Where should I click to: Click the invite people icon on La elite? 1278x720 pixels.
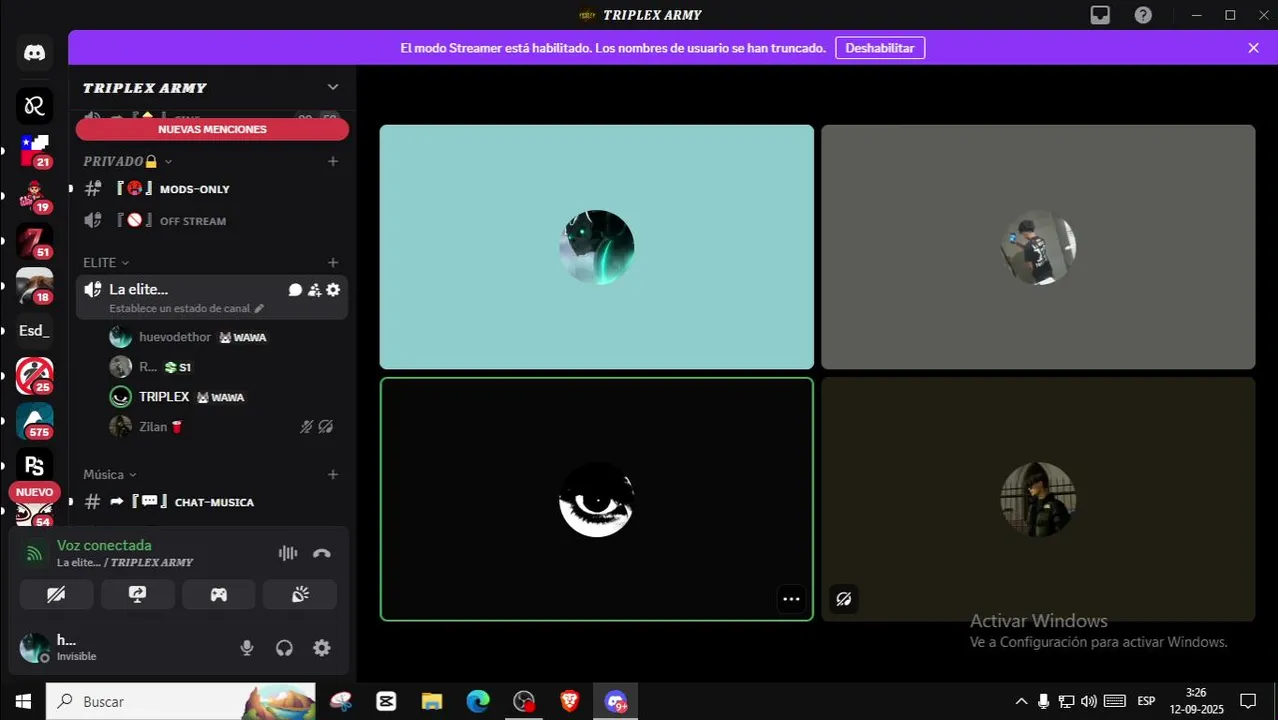314,290
